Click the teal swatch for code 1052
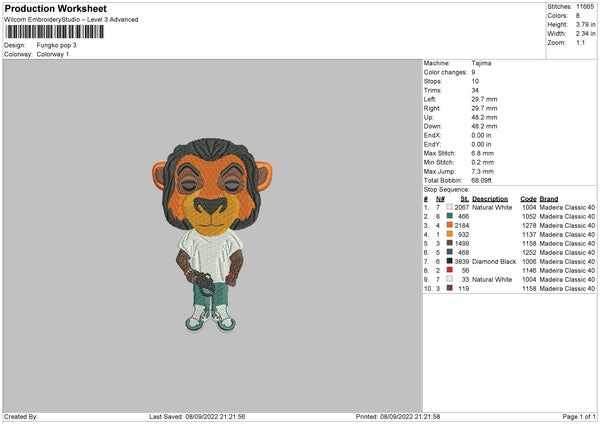This screenshot has width=600, height=424. tap(450, 216)
